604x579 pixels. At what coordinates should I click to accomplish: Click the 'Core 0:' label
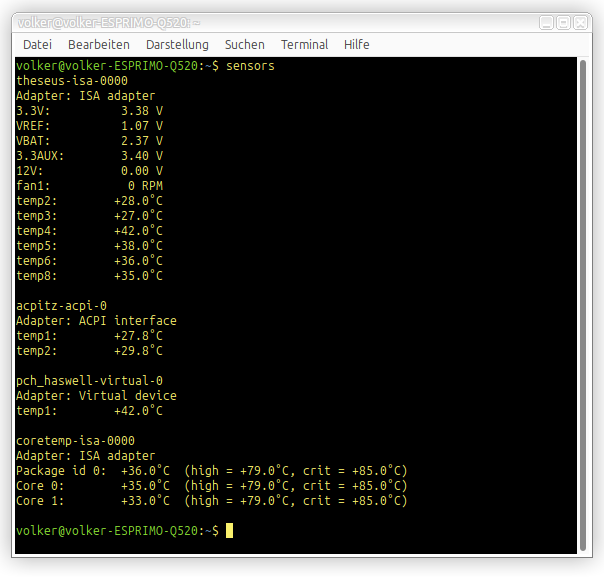(x=40, y=486)
